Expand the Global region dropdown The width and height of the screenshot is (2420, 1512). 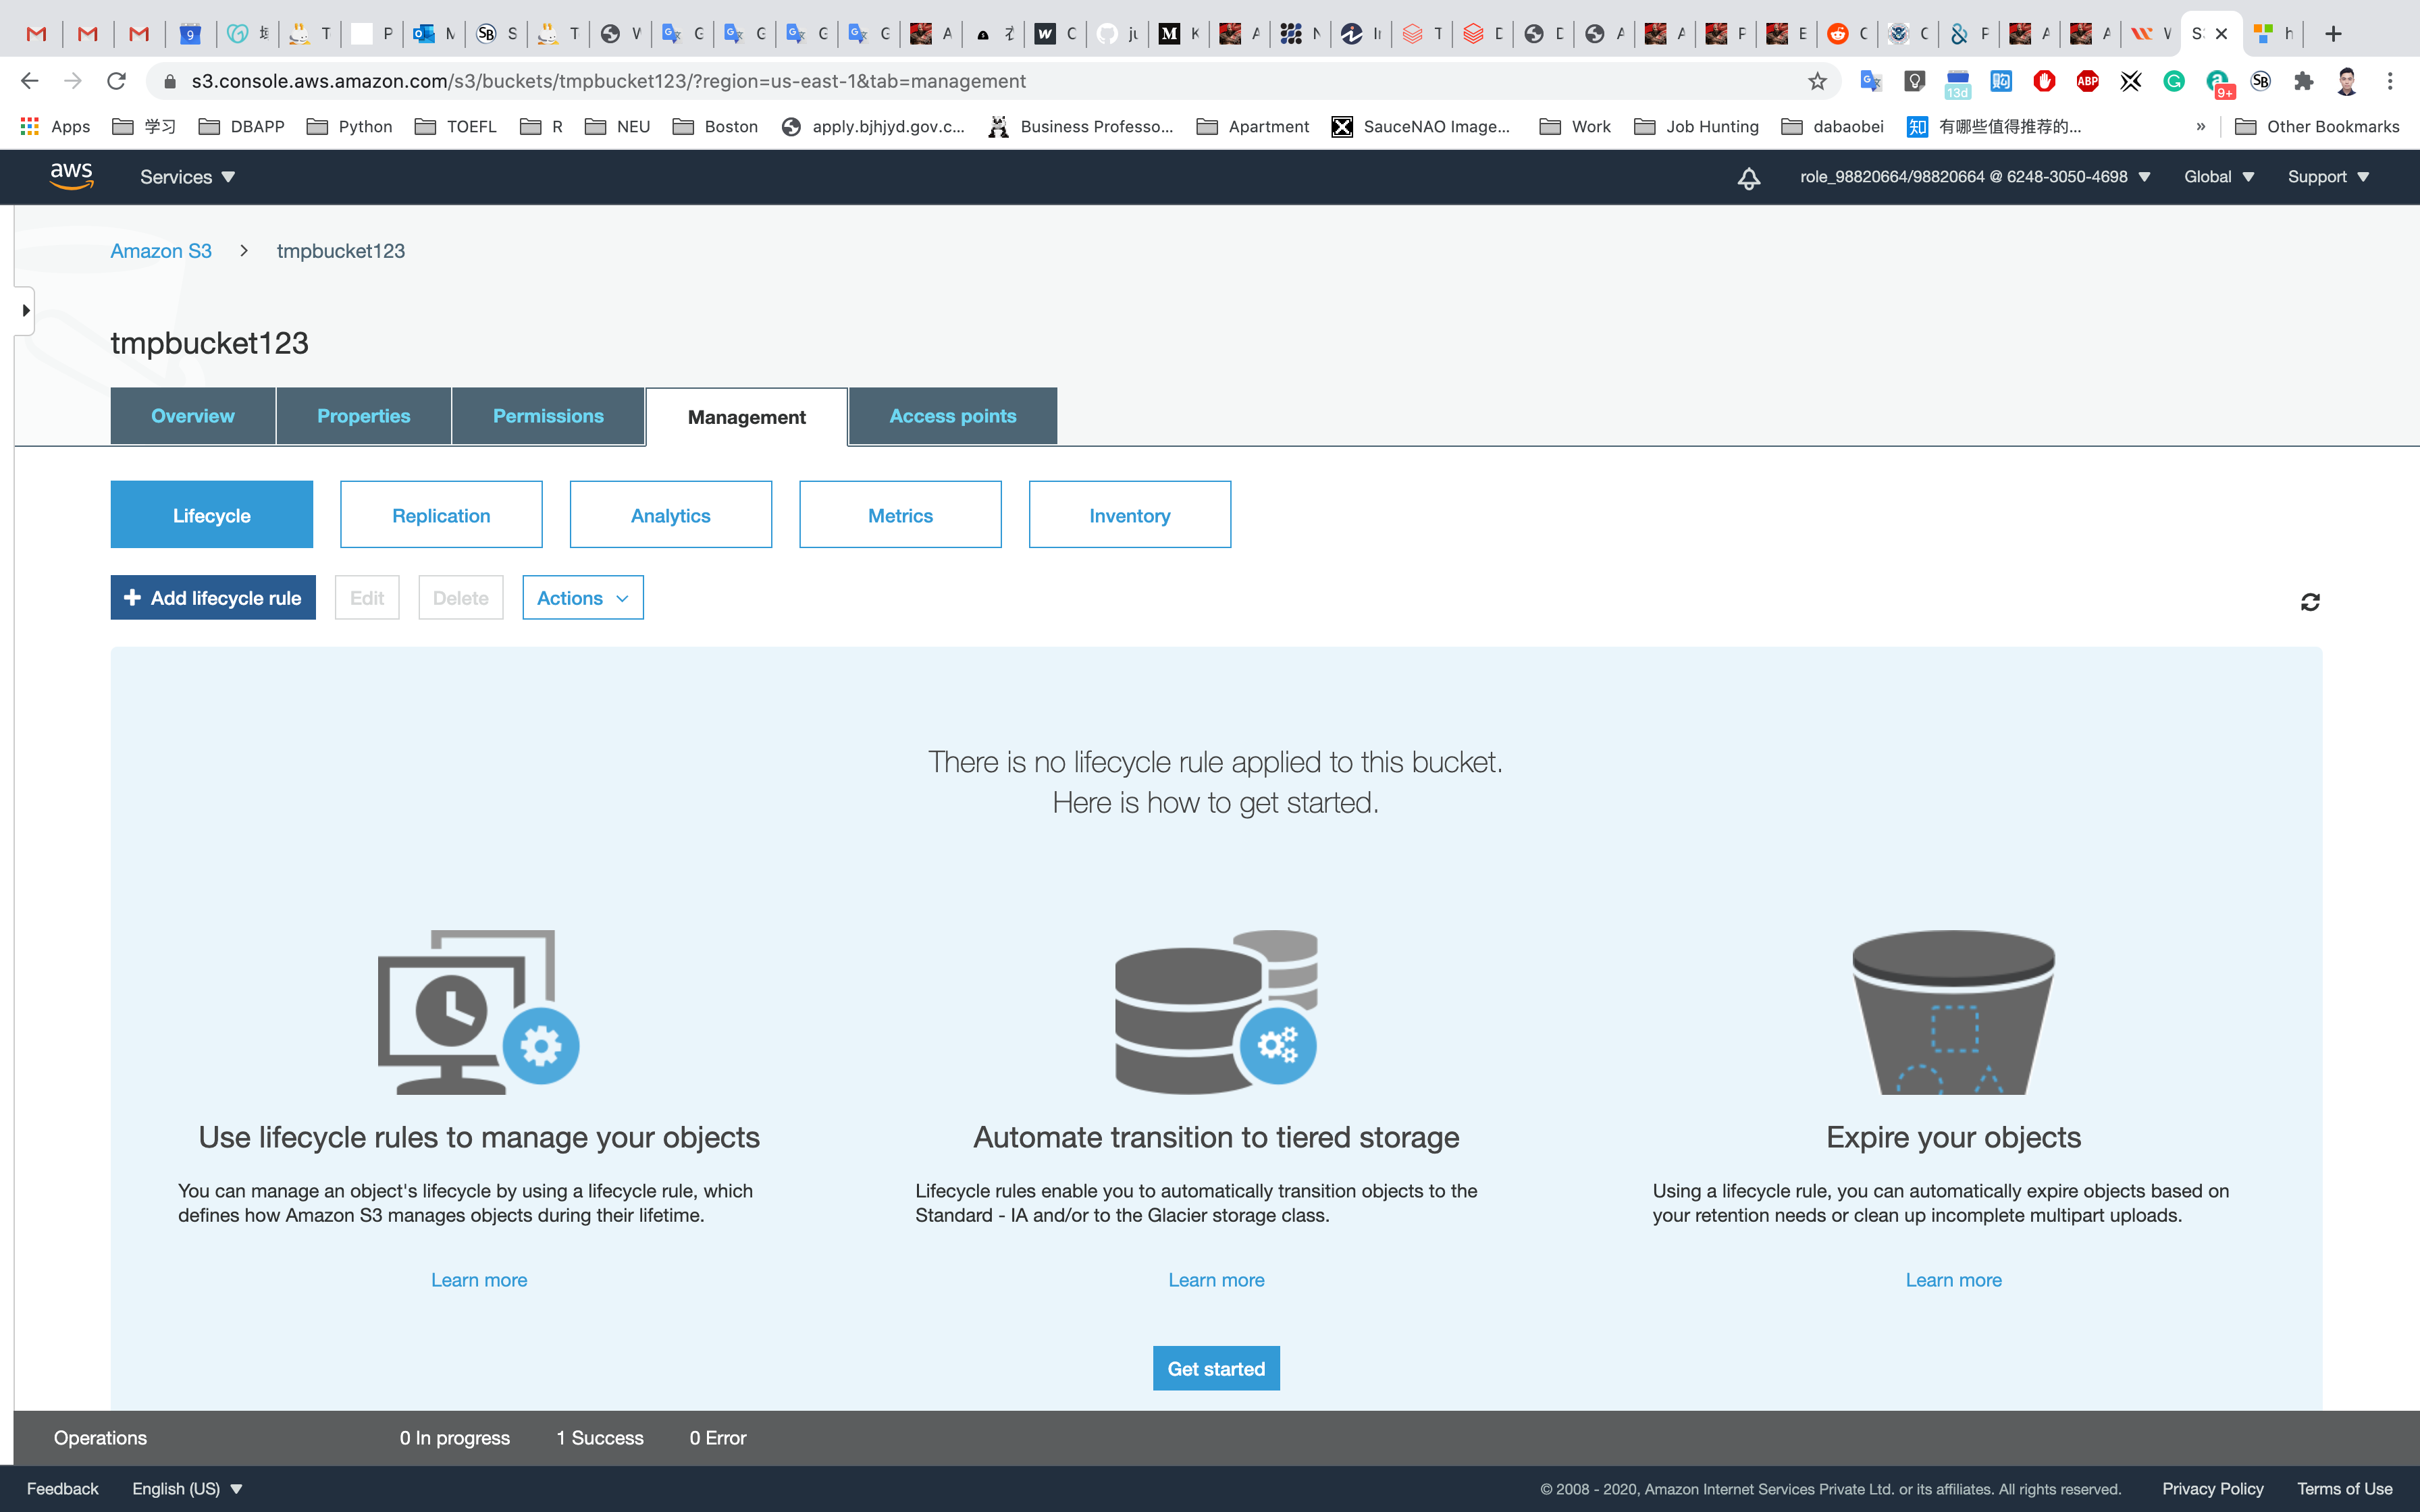coord(2218,177)
